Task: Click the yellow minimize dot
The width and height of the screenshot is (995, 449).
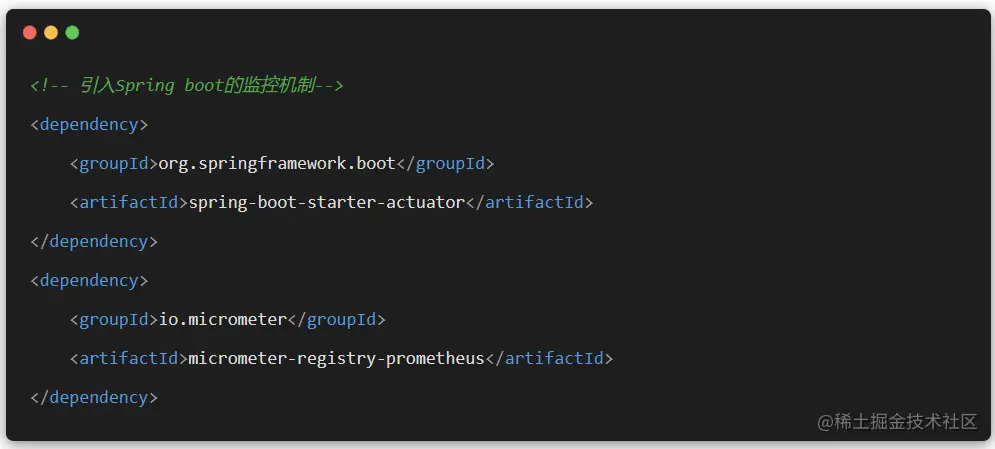Action: 51,32
